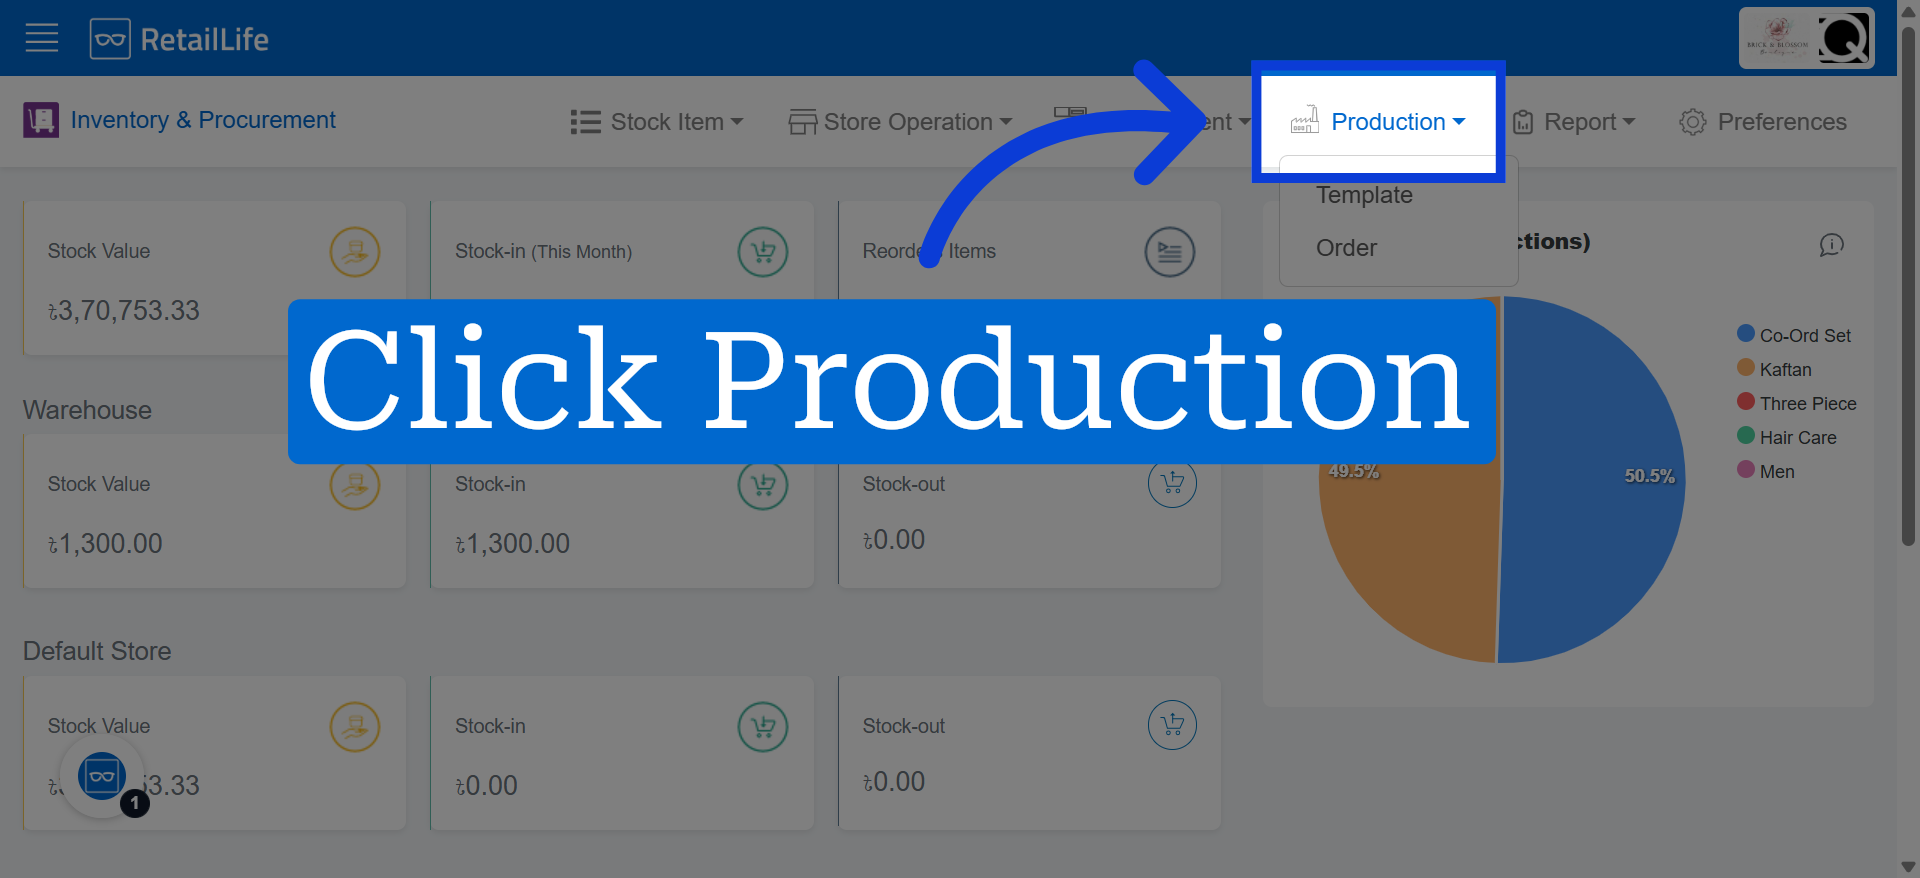Click the chart info icon
Image resolution: width=1920 pixels, height=878 pixels.
(1831, 245)
